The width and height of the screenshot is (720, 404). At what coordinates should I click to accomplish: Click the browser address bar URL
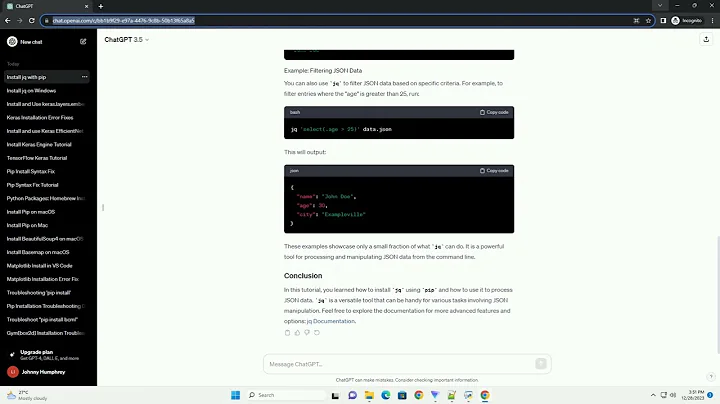click(124, 21)
